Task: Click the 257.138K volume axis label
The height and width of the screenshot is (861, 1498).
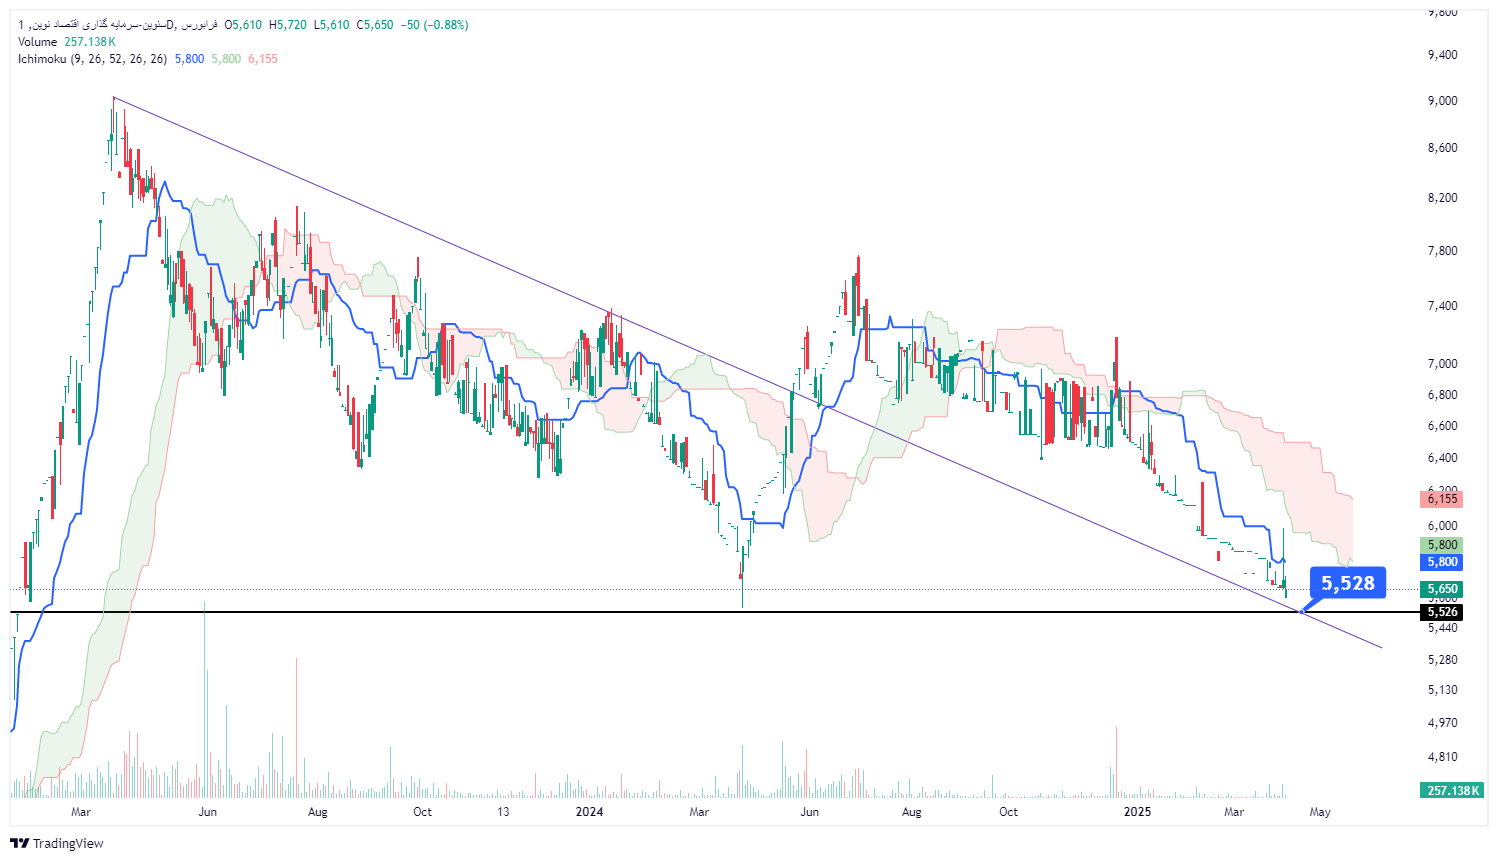Action: (1451, 791)
